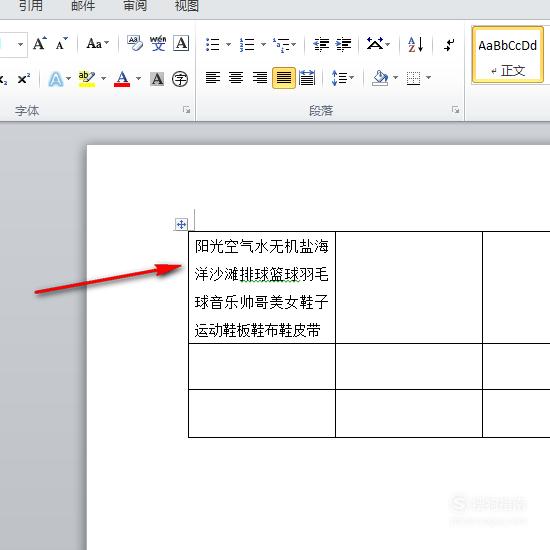Open the Multilevel List dropdown arrow
The width and height of the screenshot is (550, 550).
coord(294,45)
